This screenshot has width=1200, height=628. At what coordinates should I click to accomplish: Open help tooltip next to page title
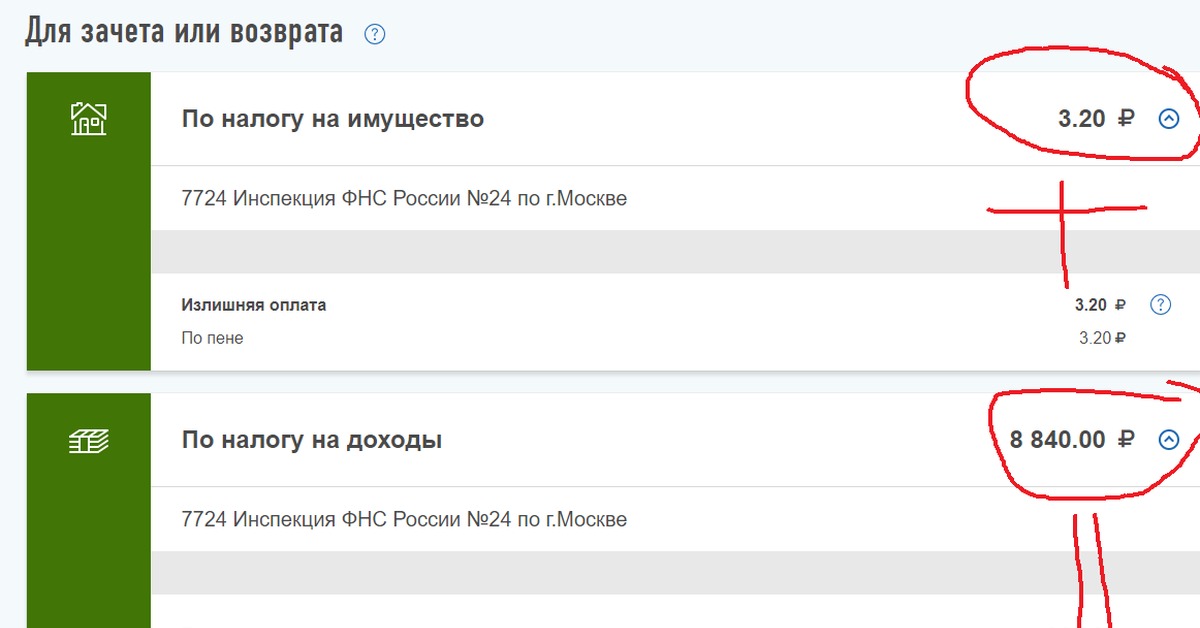click(374, 32)
